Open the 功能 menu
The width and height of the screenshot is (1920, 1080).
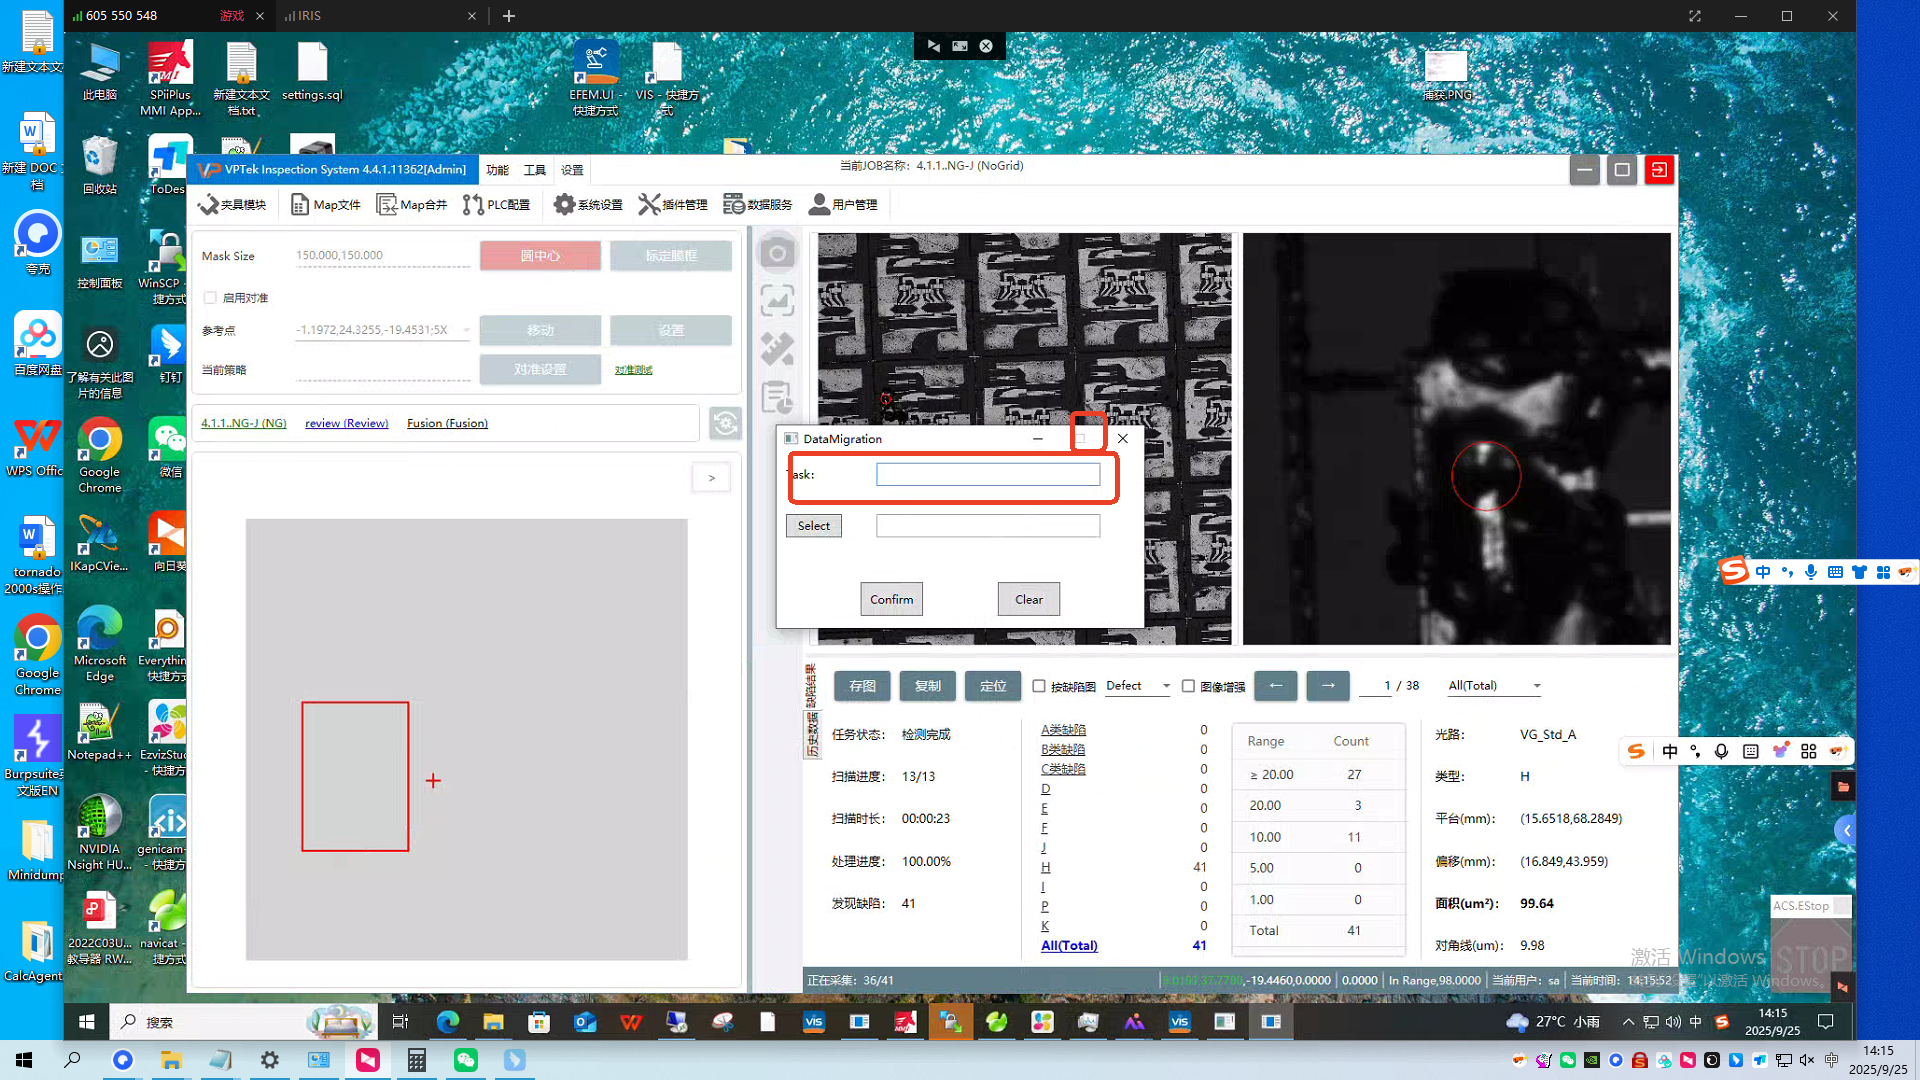497,170
